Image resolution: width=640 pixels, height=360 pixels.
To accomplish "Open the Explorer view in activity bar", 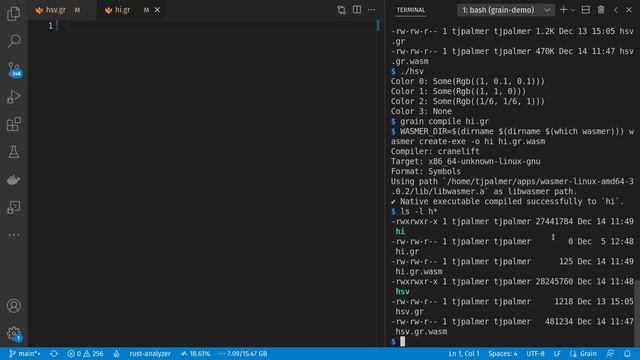I will [x=13, y=13].
